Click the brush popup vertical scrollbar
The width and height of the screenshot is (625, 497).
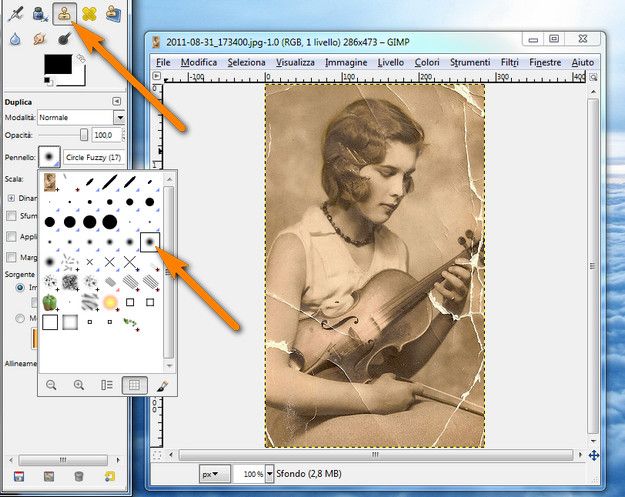pyautogui.click(x=169, y=271)
